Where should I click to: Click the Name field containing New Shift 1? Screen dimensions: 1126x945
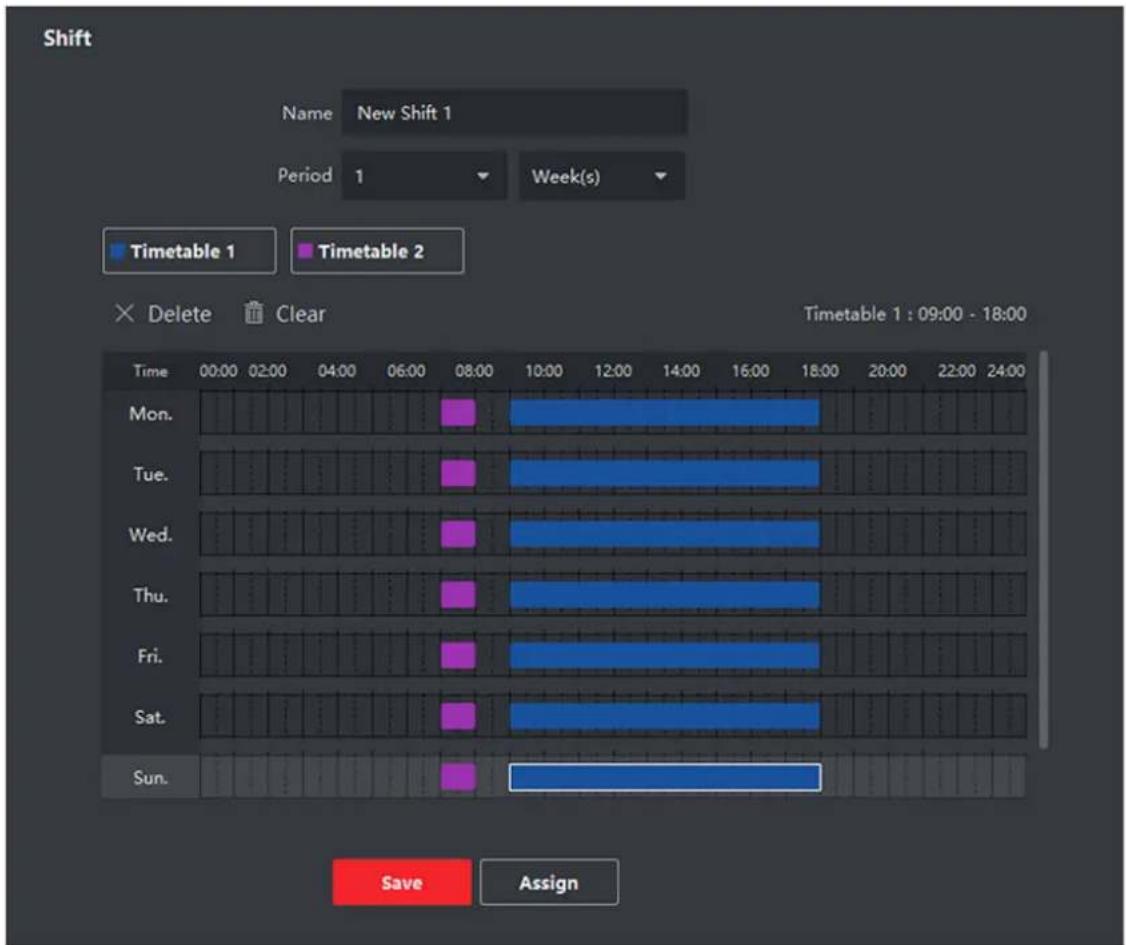514,113
